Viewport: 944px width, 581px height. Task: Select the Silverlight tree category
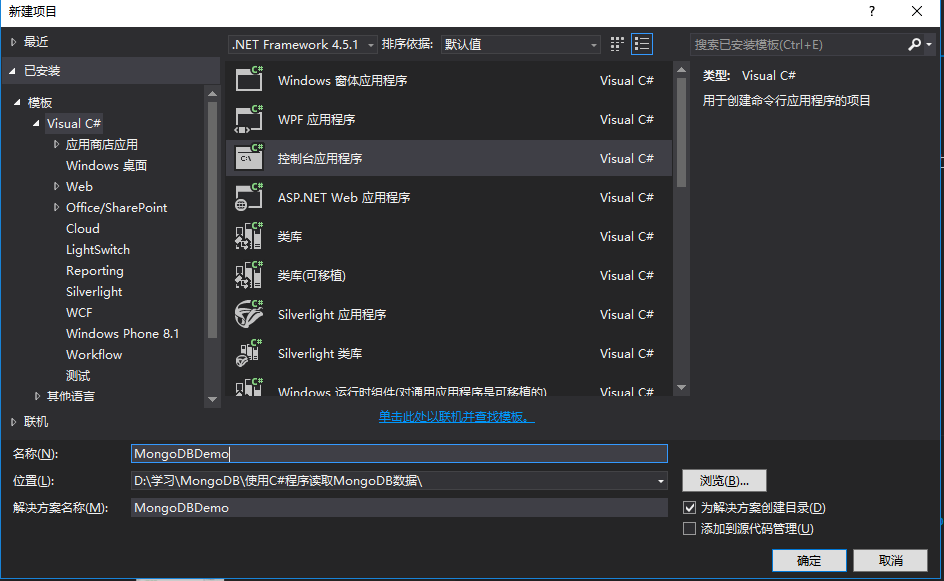click(x=94, y=292)
